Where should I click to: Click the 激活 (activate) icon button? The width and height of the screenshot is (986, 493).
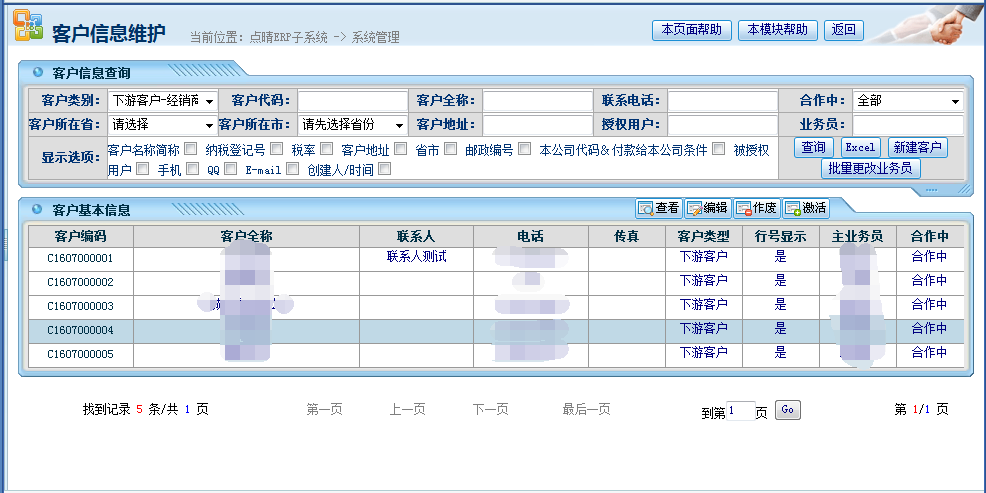coord(805,208)
